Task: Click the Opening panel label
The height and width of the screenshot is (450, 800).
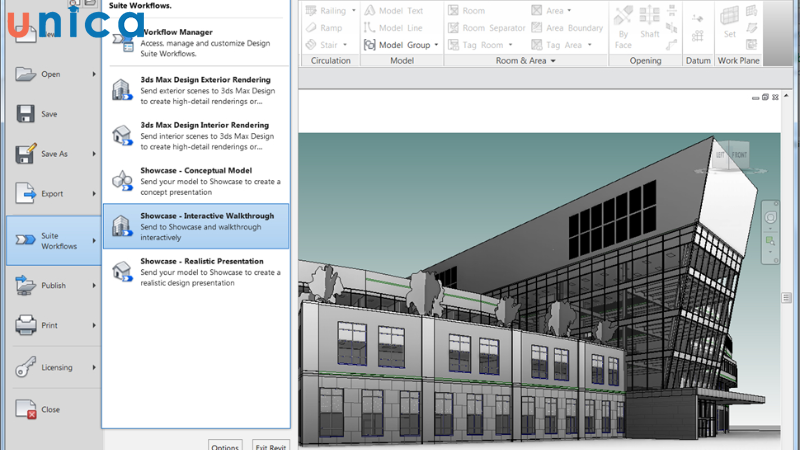Action: (645, 61)
